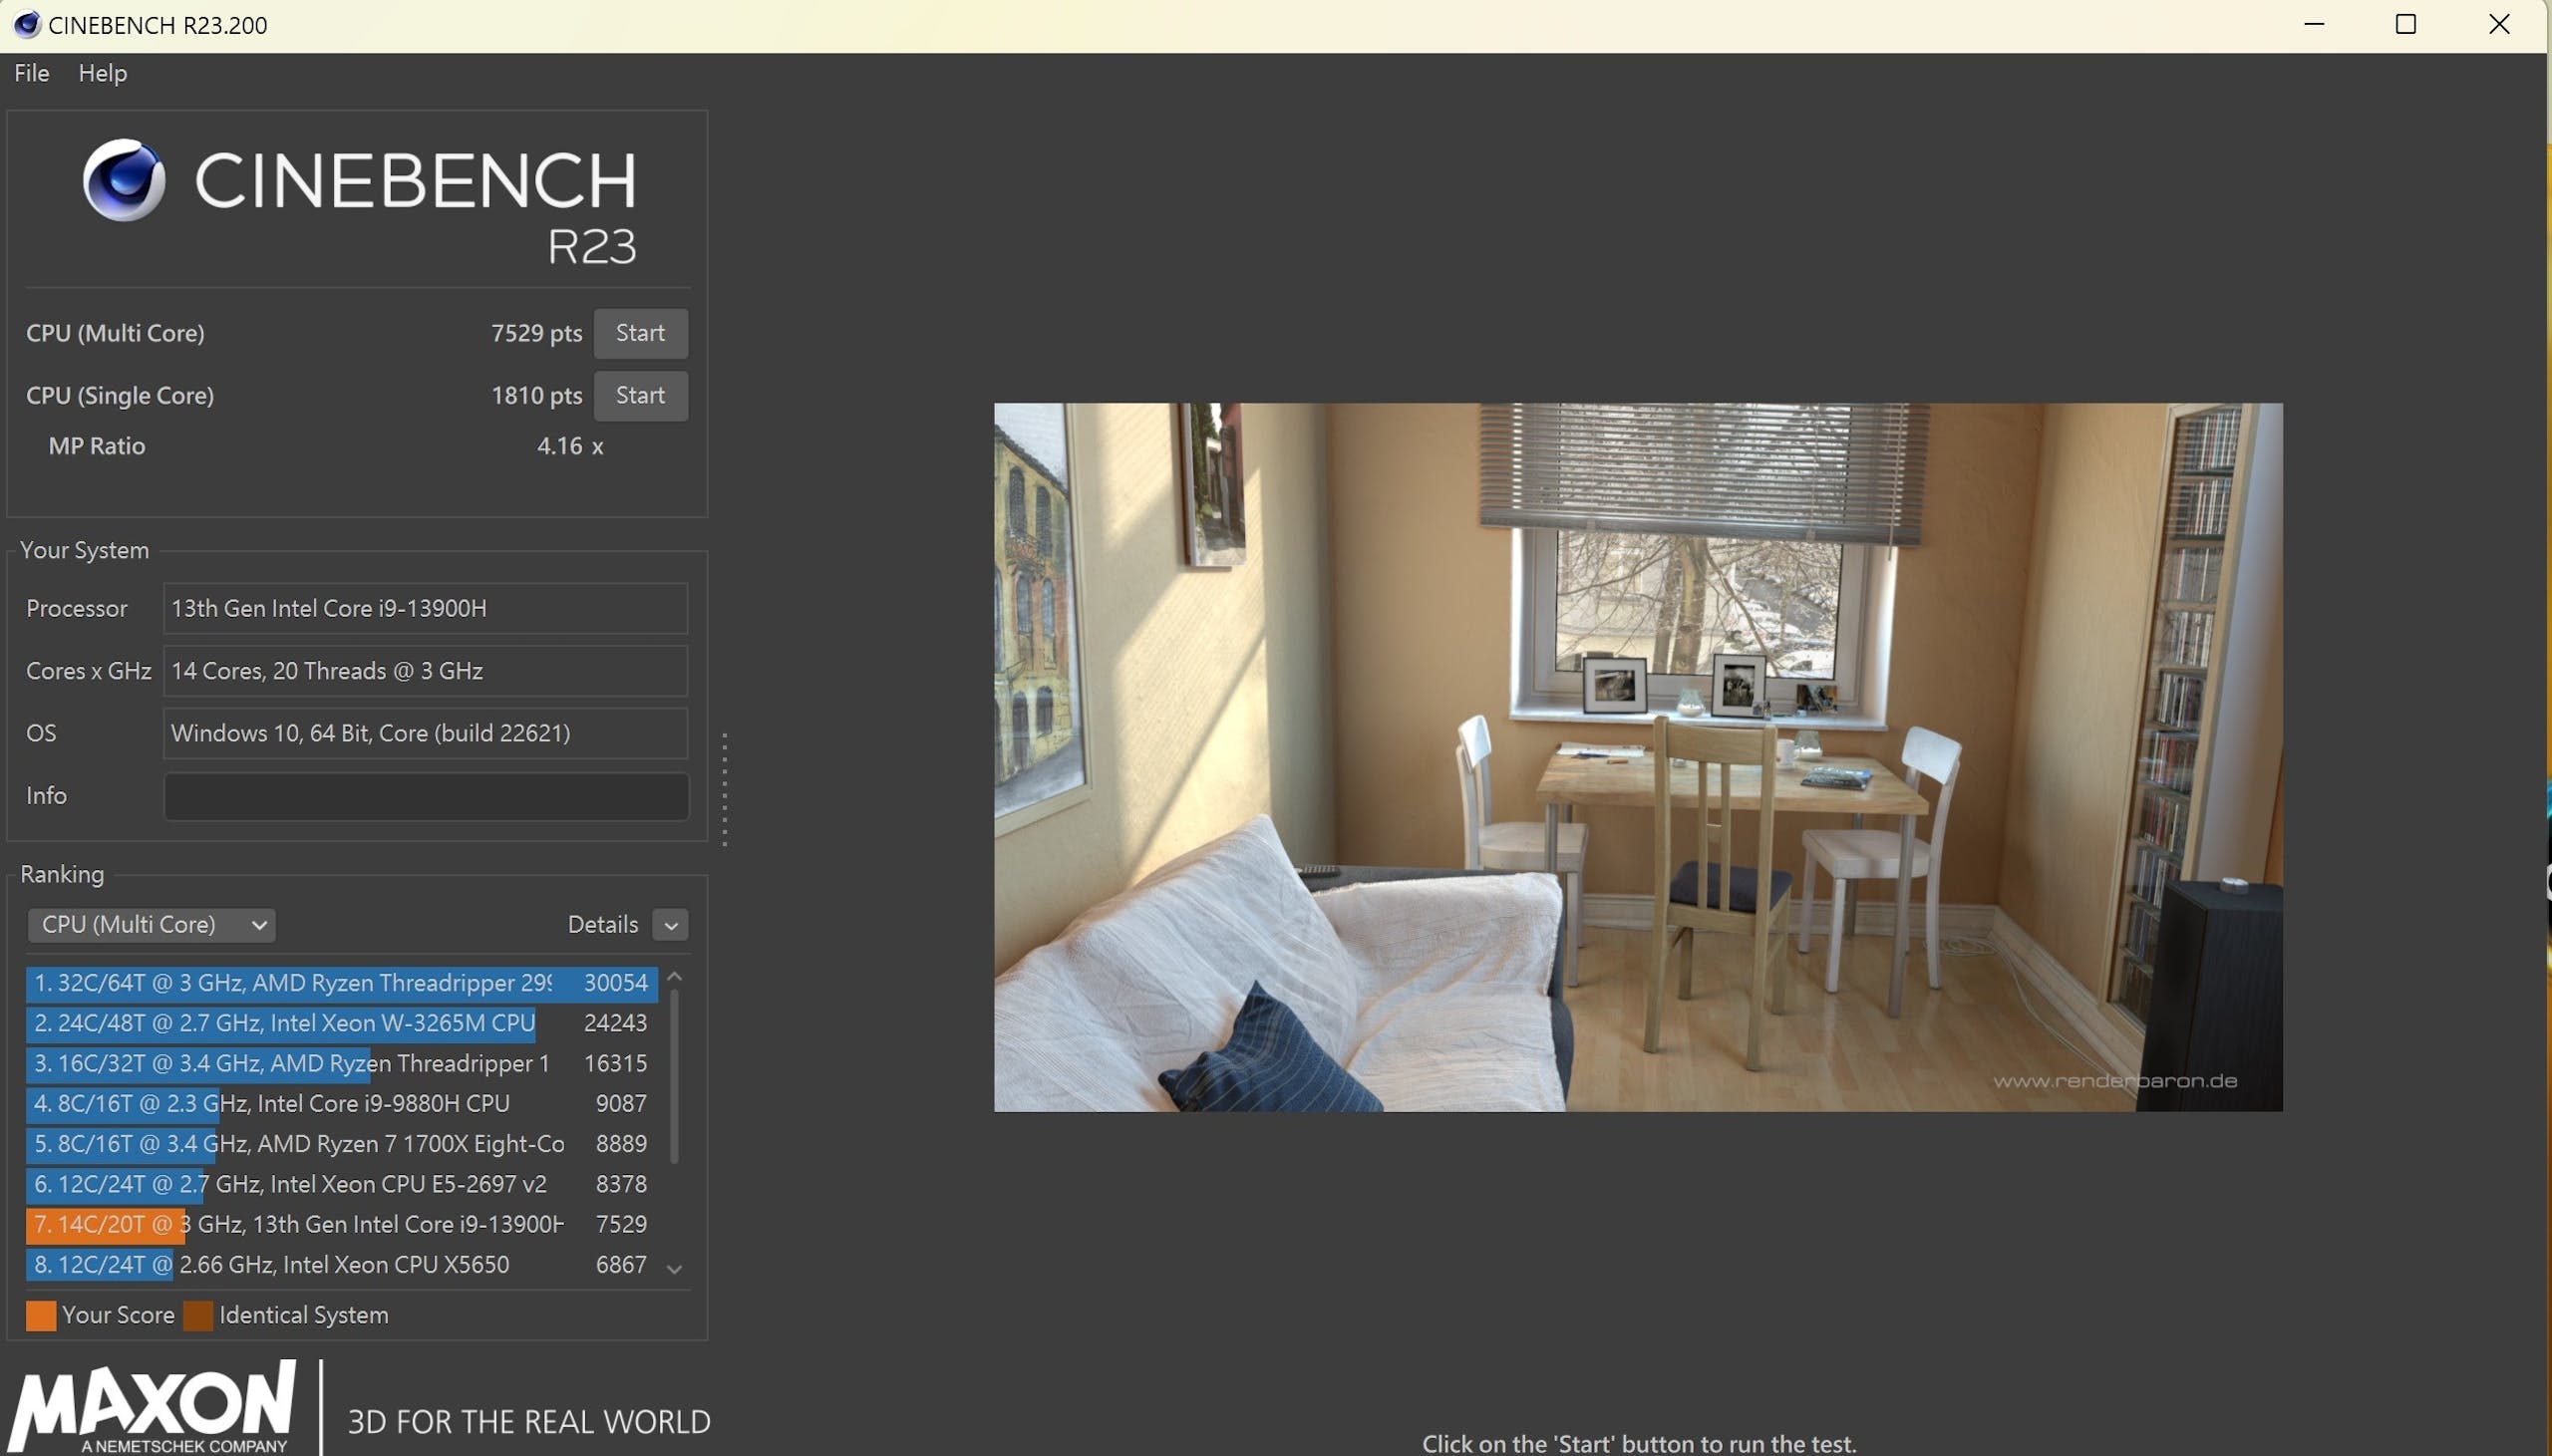The image size is (2552, 1456).
Task: Click the 'Your Score' legend label
Action: click(x=118, y=1316)
